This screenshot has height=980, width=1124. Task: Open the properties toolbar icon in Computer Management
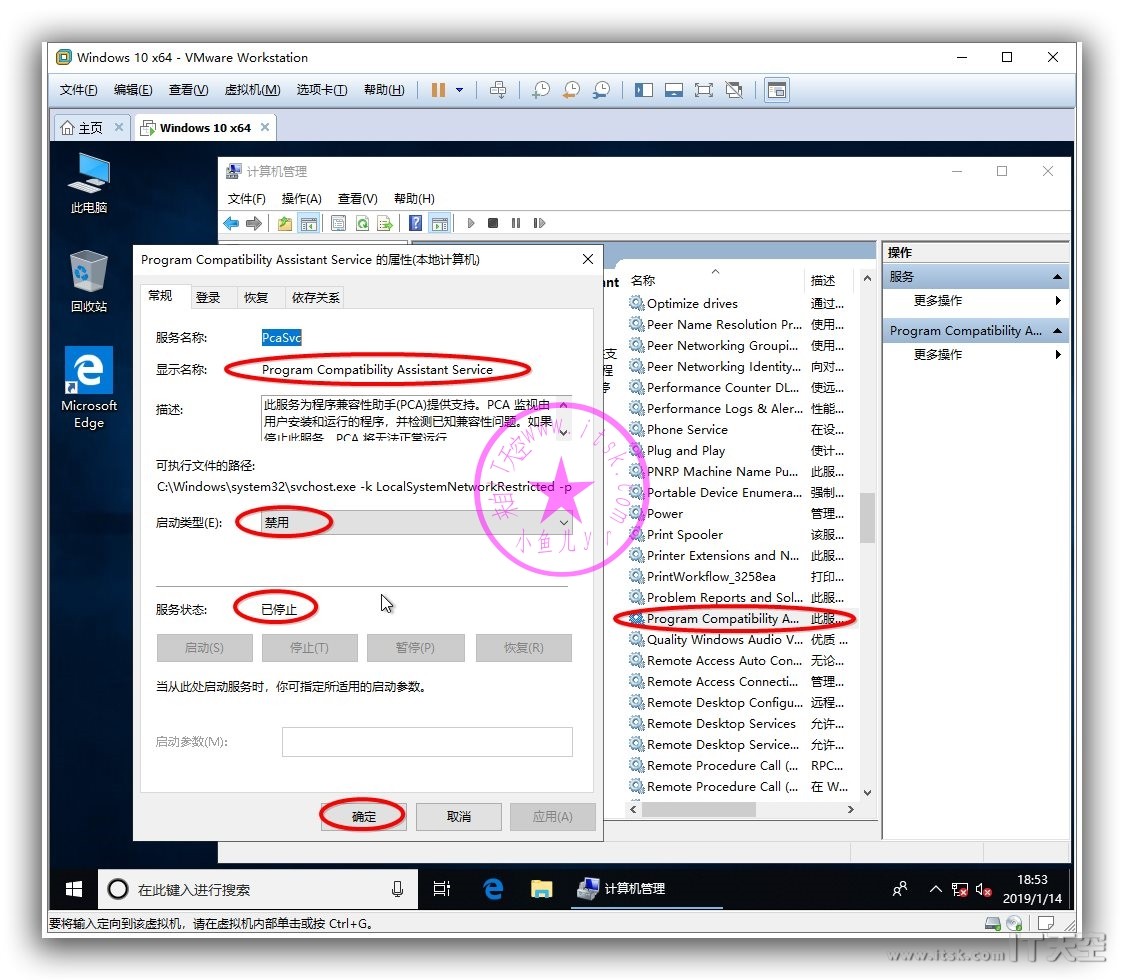tap(338, 224)
